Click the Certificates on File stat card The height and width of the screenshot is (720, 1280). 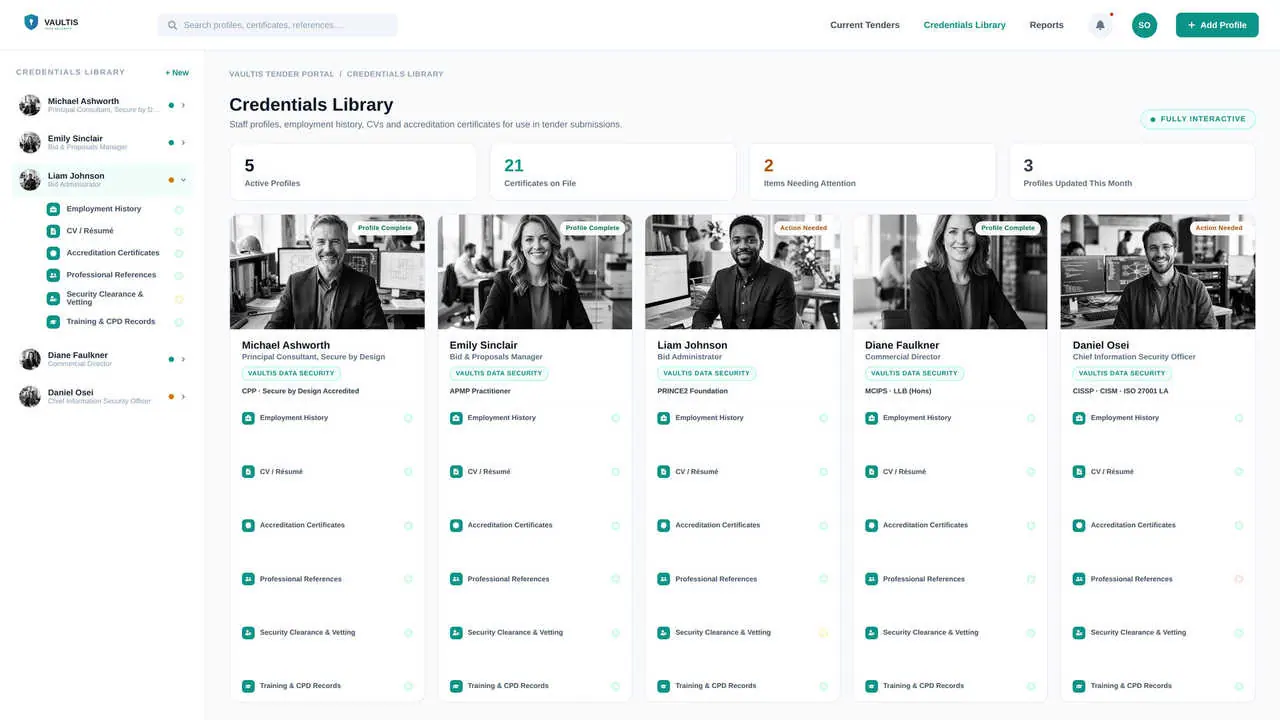tap(613, 171)
